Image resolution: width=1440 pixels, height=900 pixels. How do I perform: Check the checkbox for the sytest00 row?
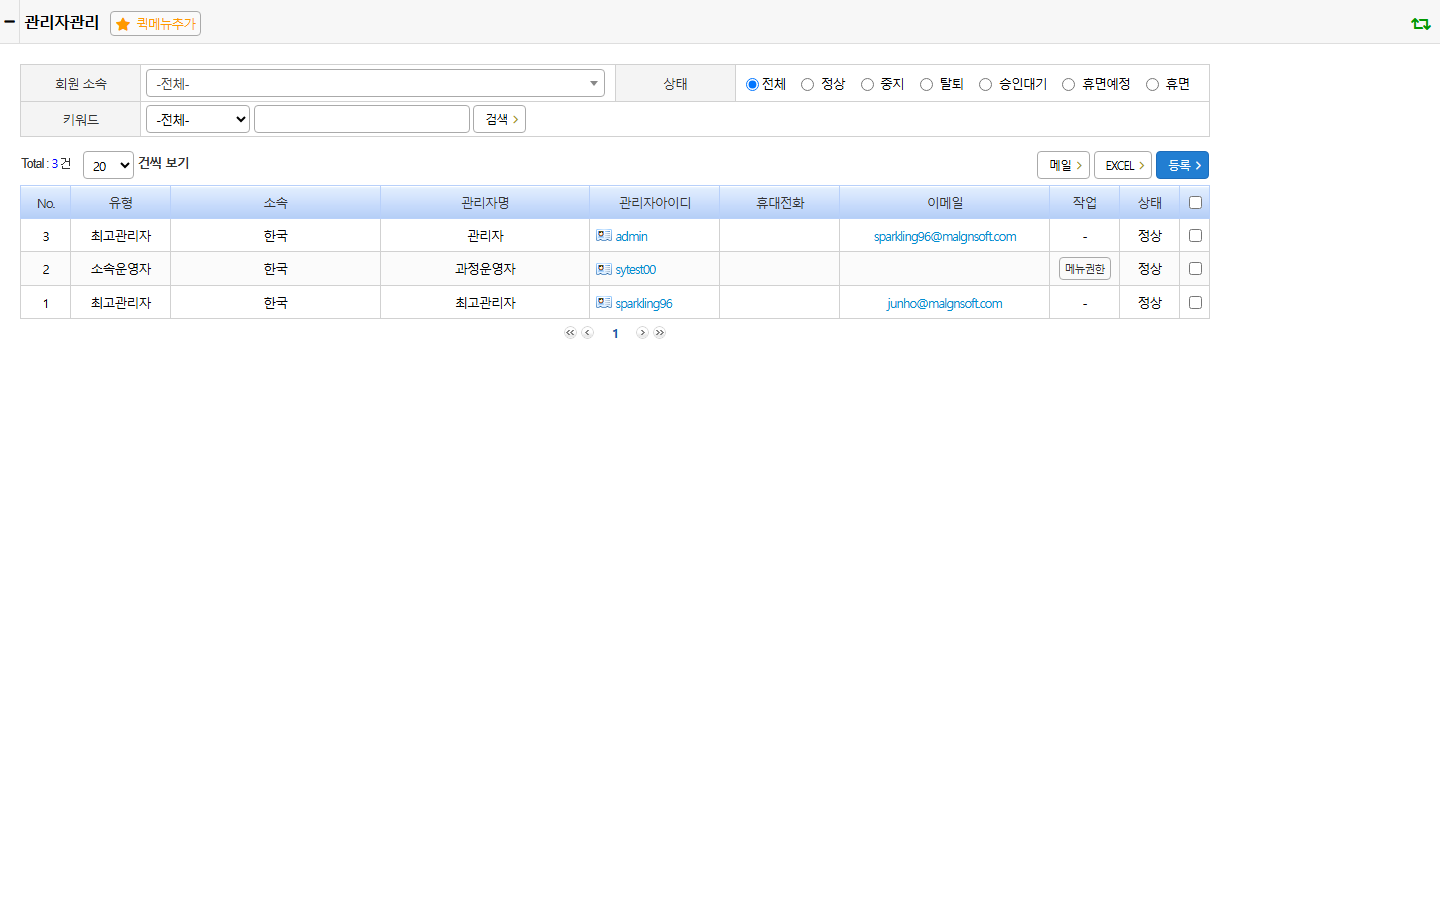tap(1195, 269)
